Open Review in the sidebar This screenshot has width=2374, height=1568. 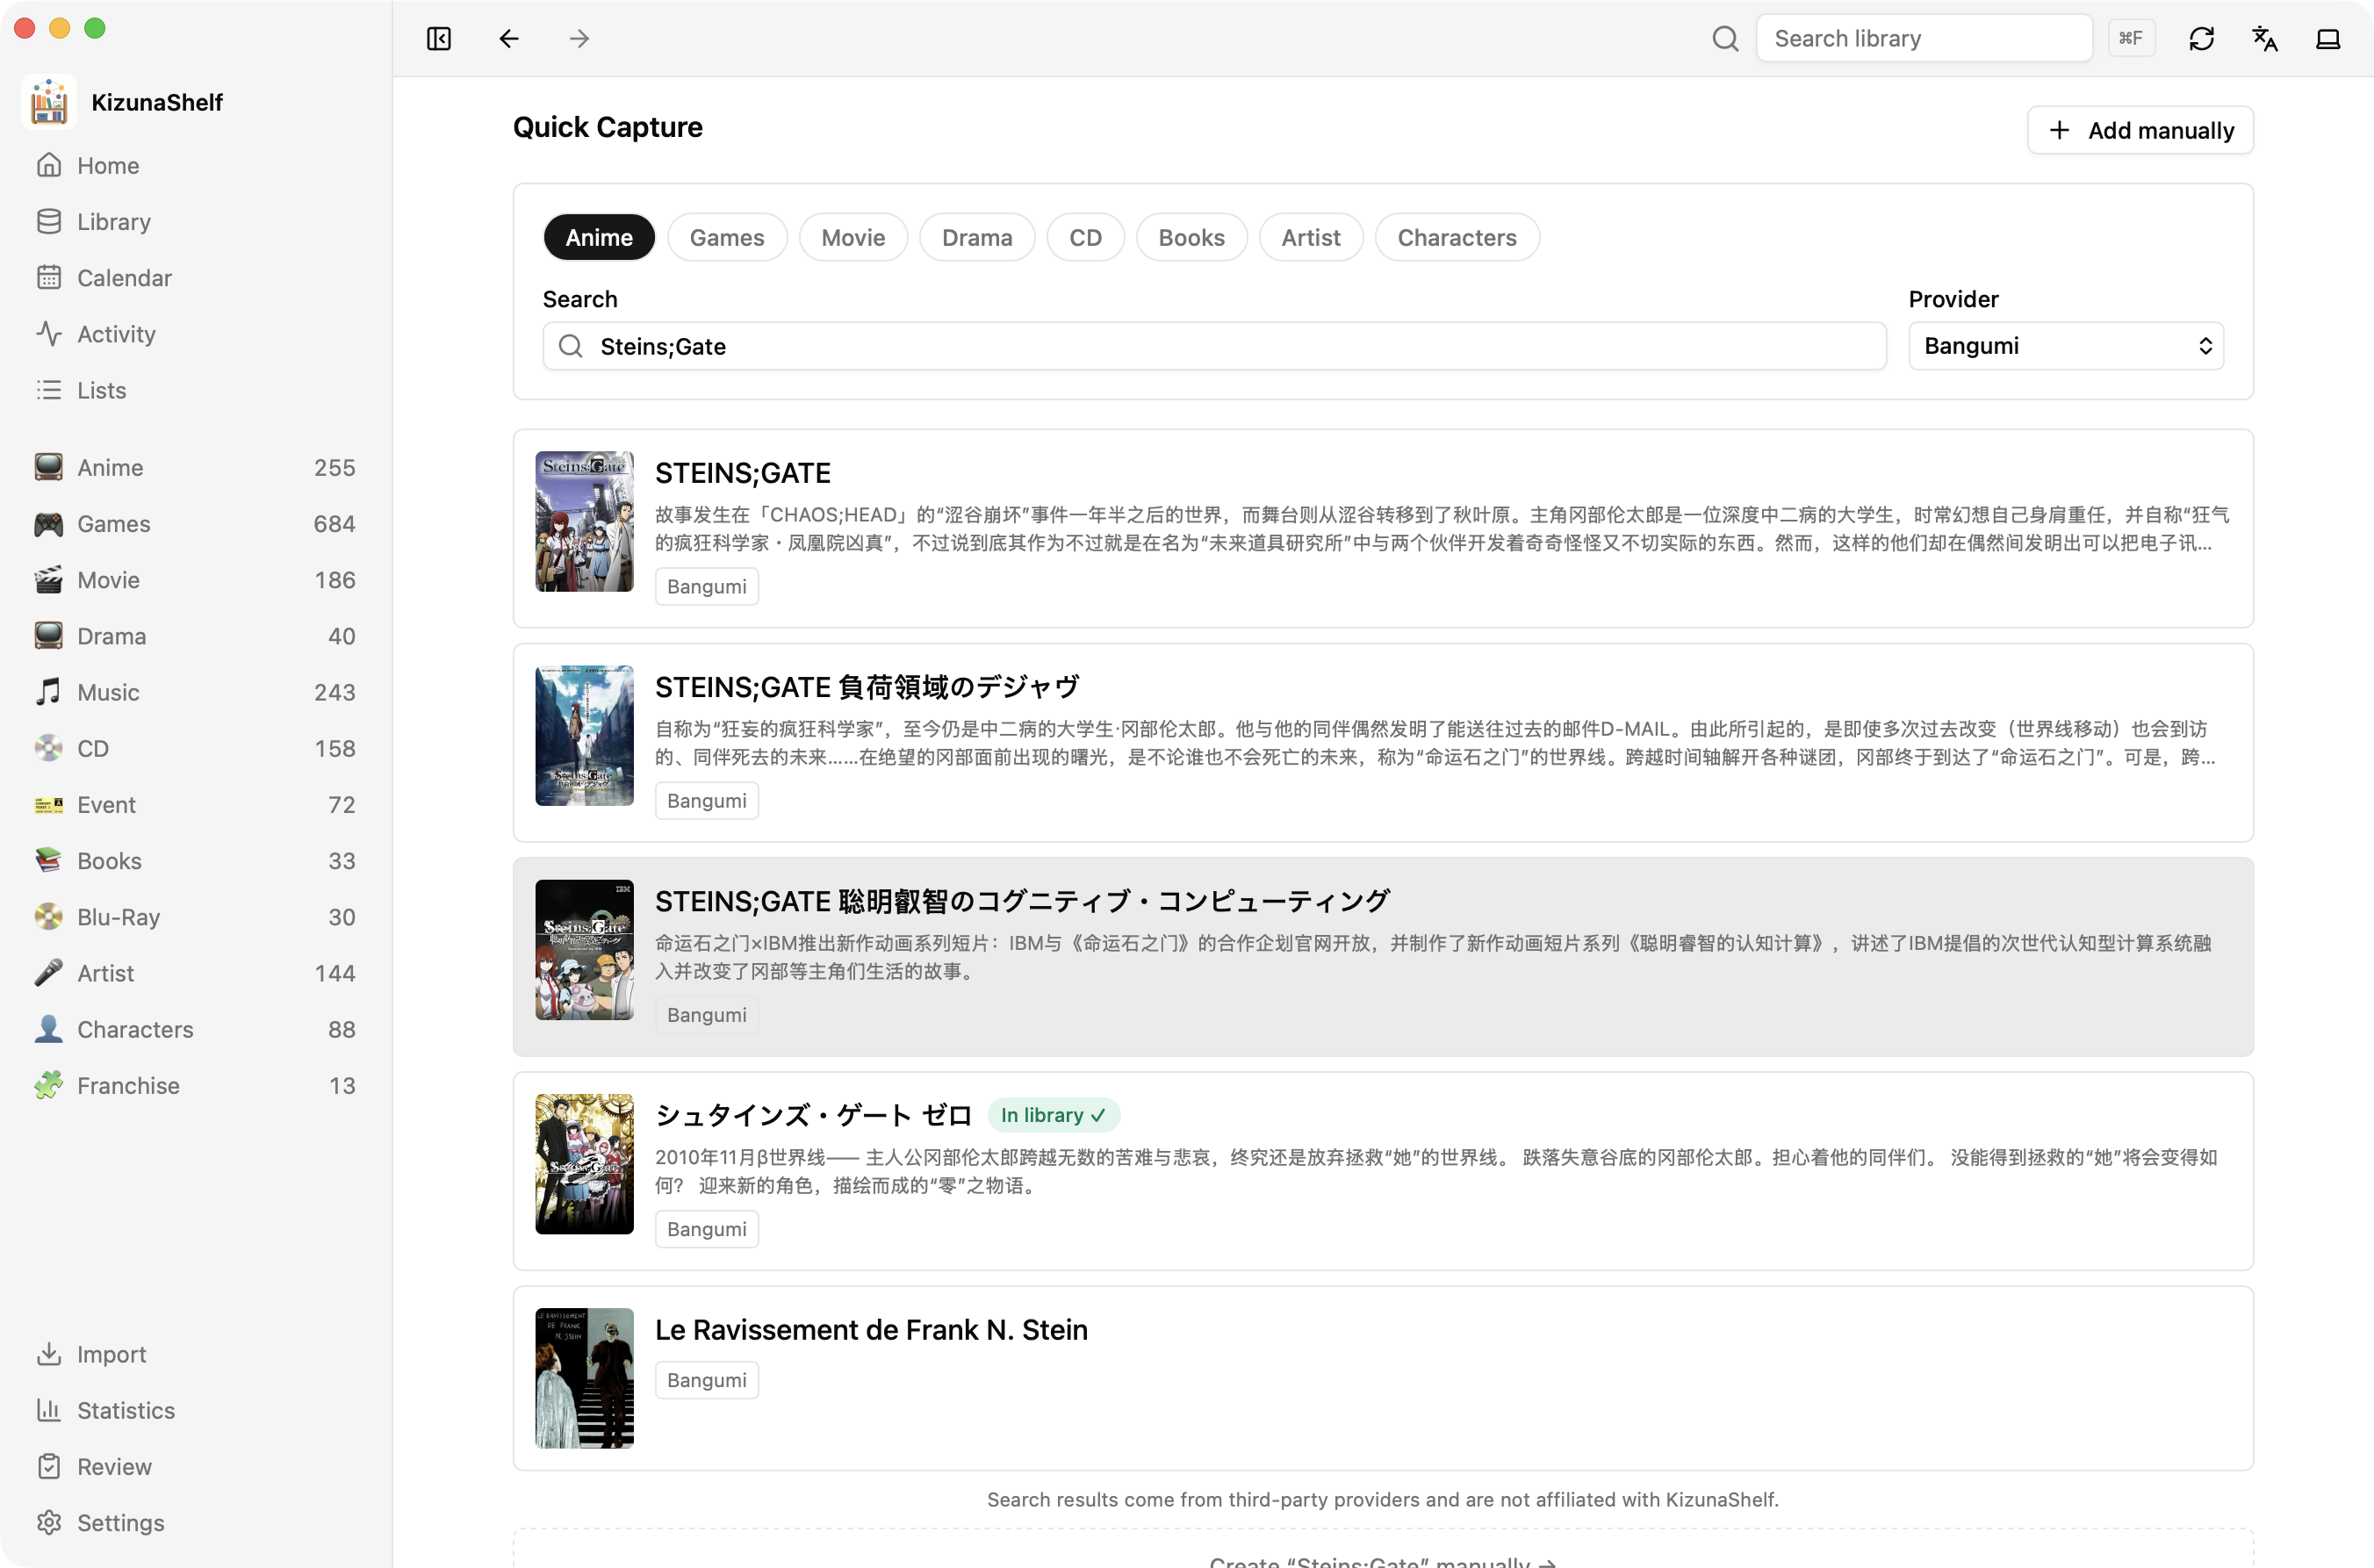pyautogui.click(x=196, y=1466)
